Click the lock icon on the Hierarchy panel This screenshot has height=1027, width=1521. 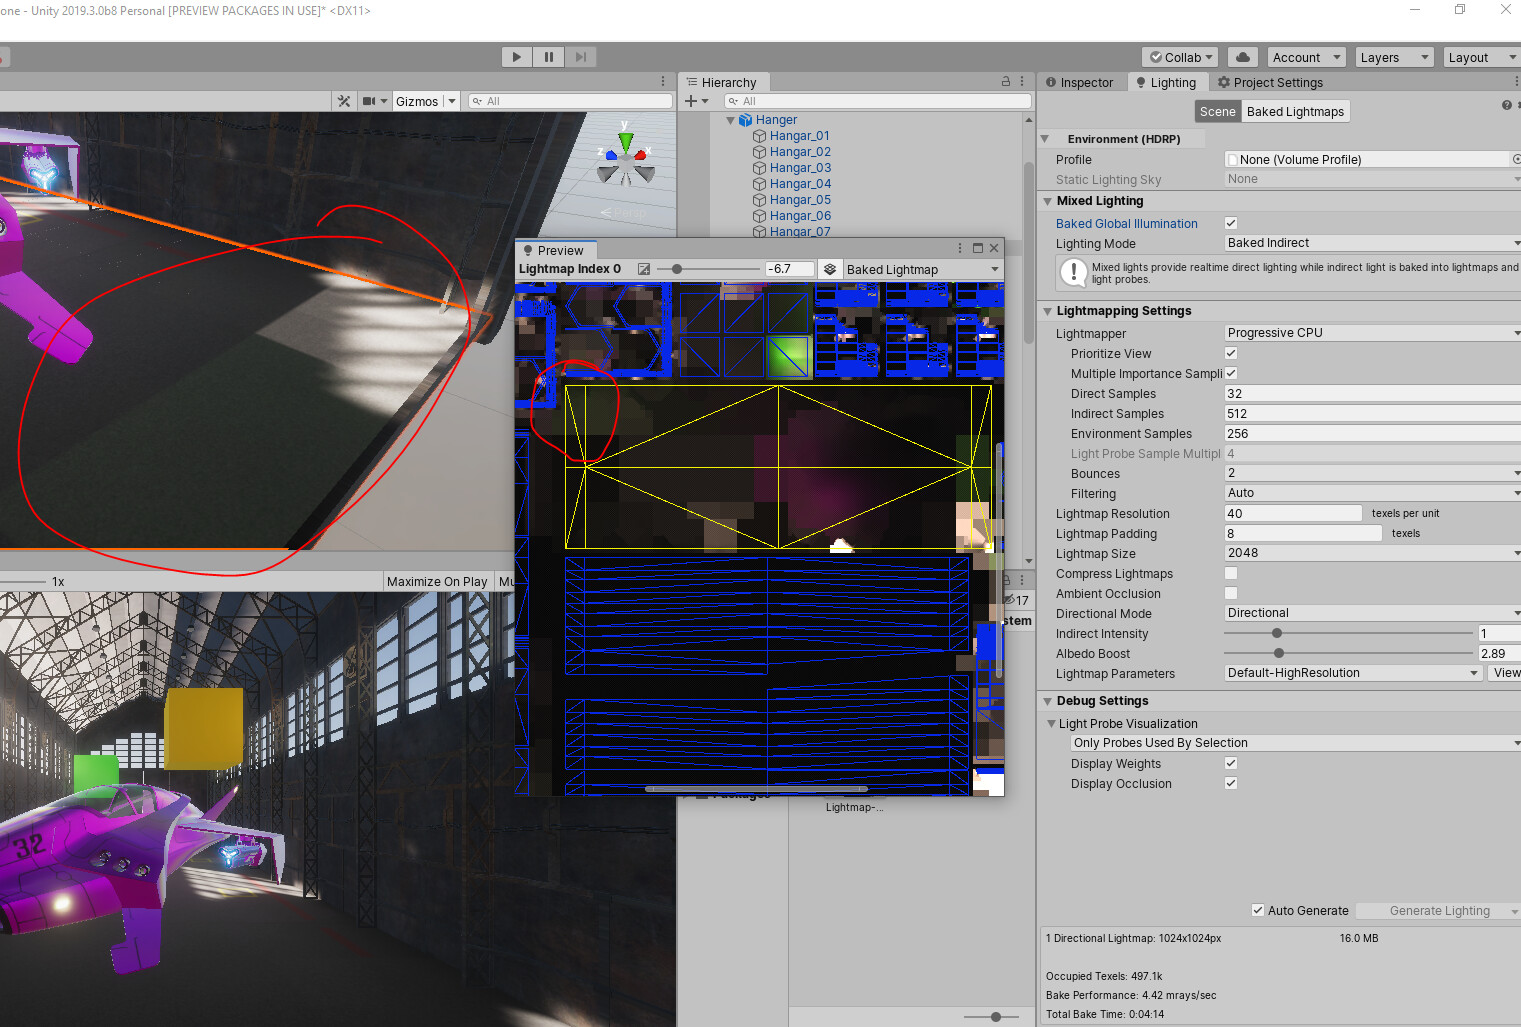[x=1004, y=81]
